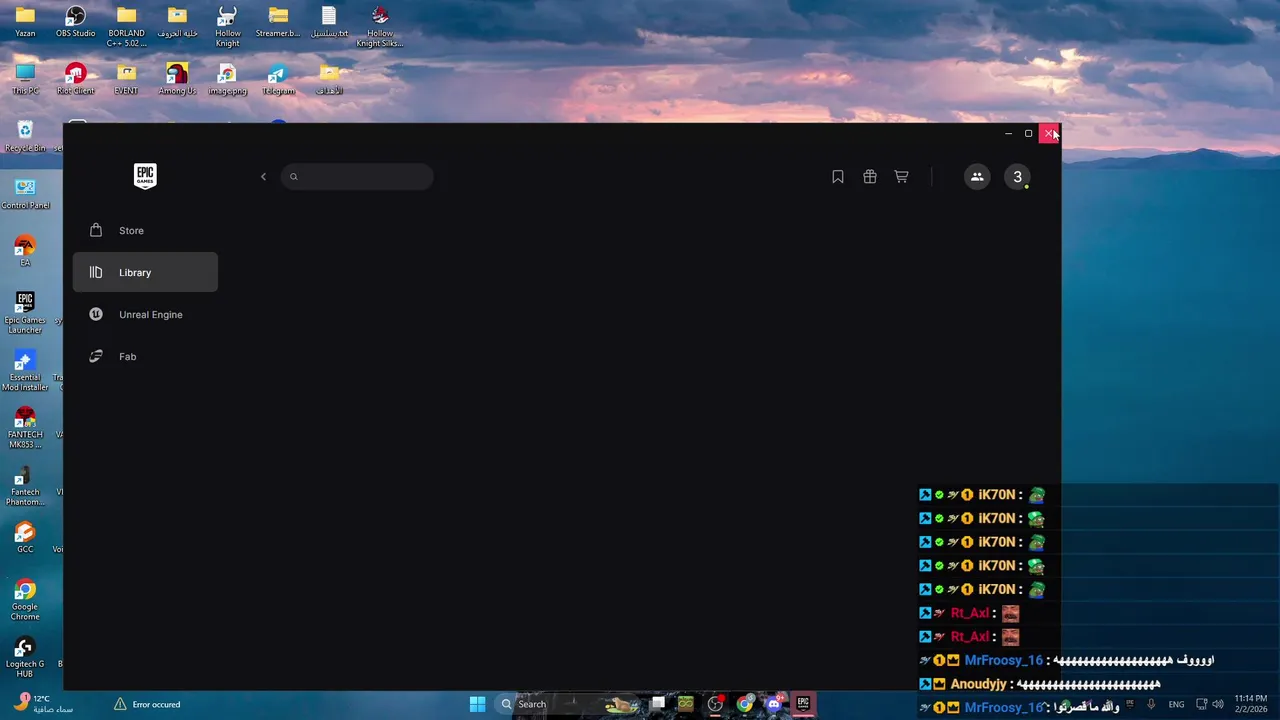
Task: Launch the EA app shortcut
Action: 25,250
